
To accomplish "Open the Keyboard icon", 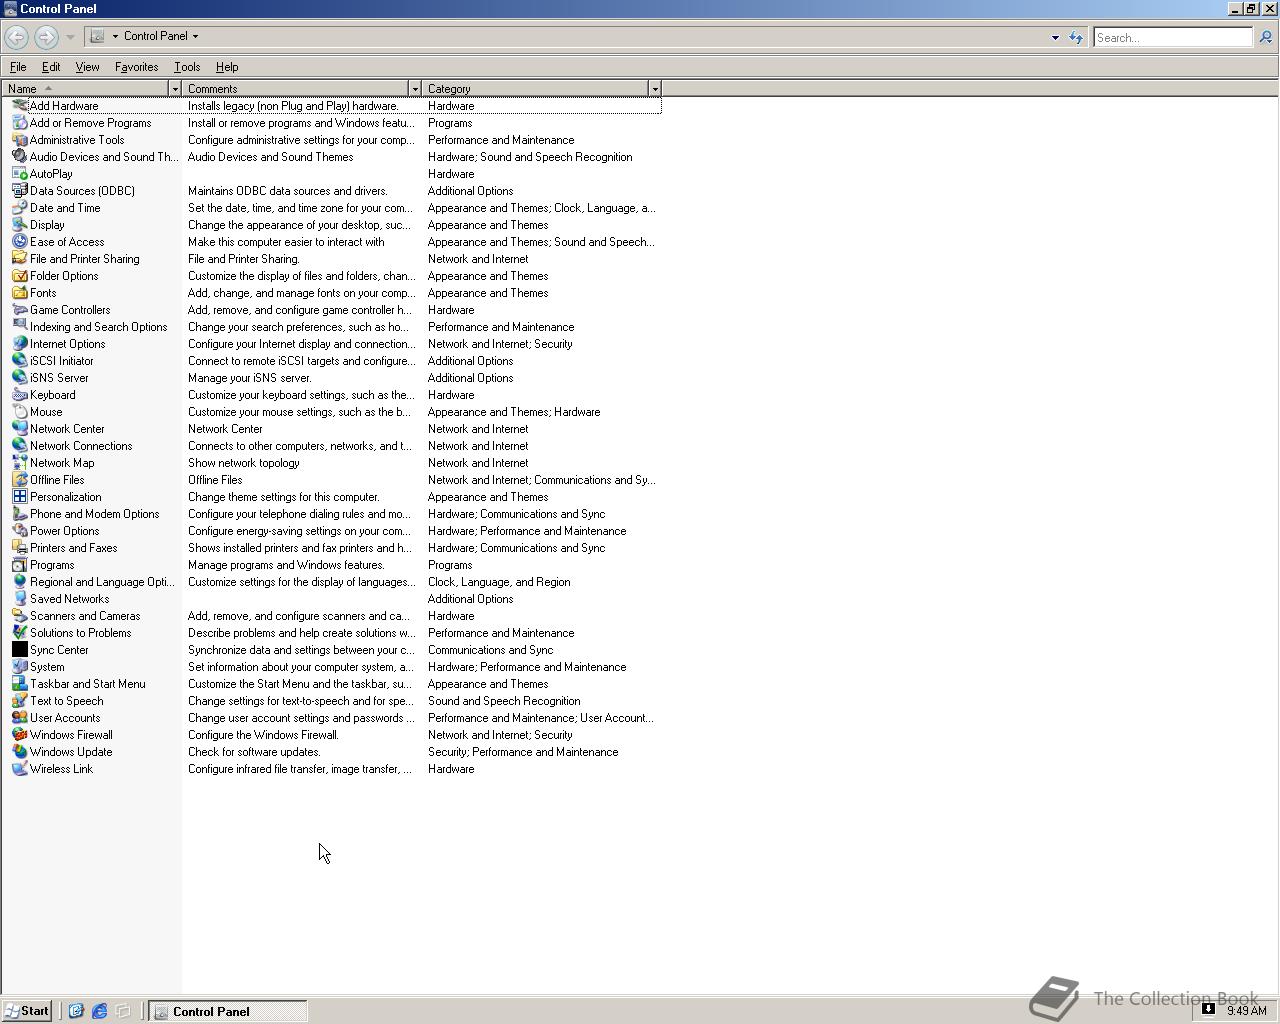I will click(x=19, y=395).
